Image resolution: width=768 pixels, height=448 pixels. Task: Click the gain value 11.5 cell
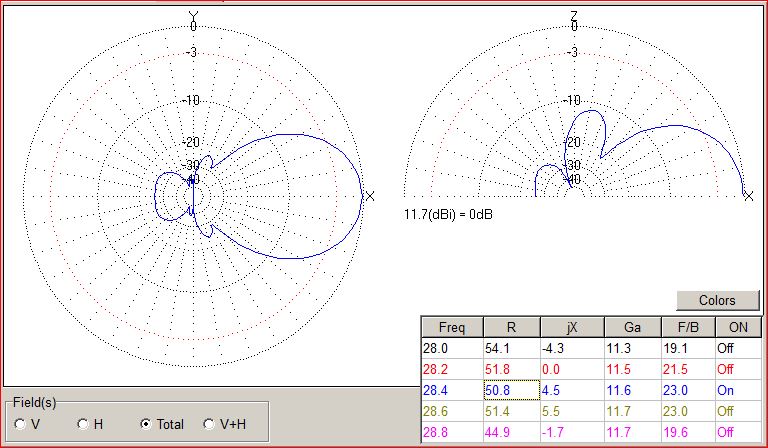tap(632, 369)
